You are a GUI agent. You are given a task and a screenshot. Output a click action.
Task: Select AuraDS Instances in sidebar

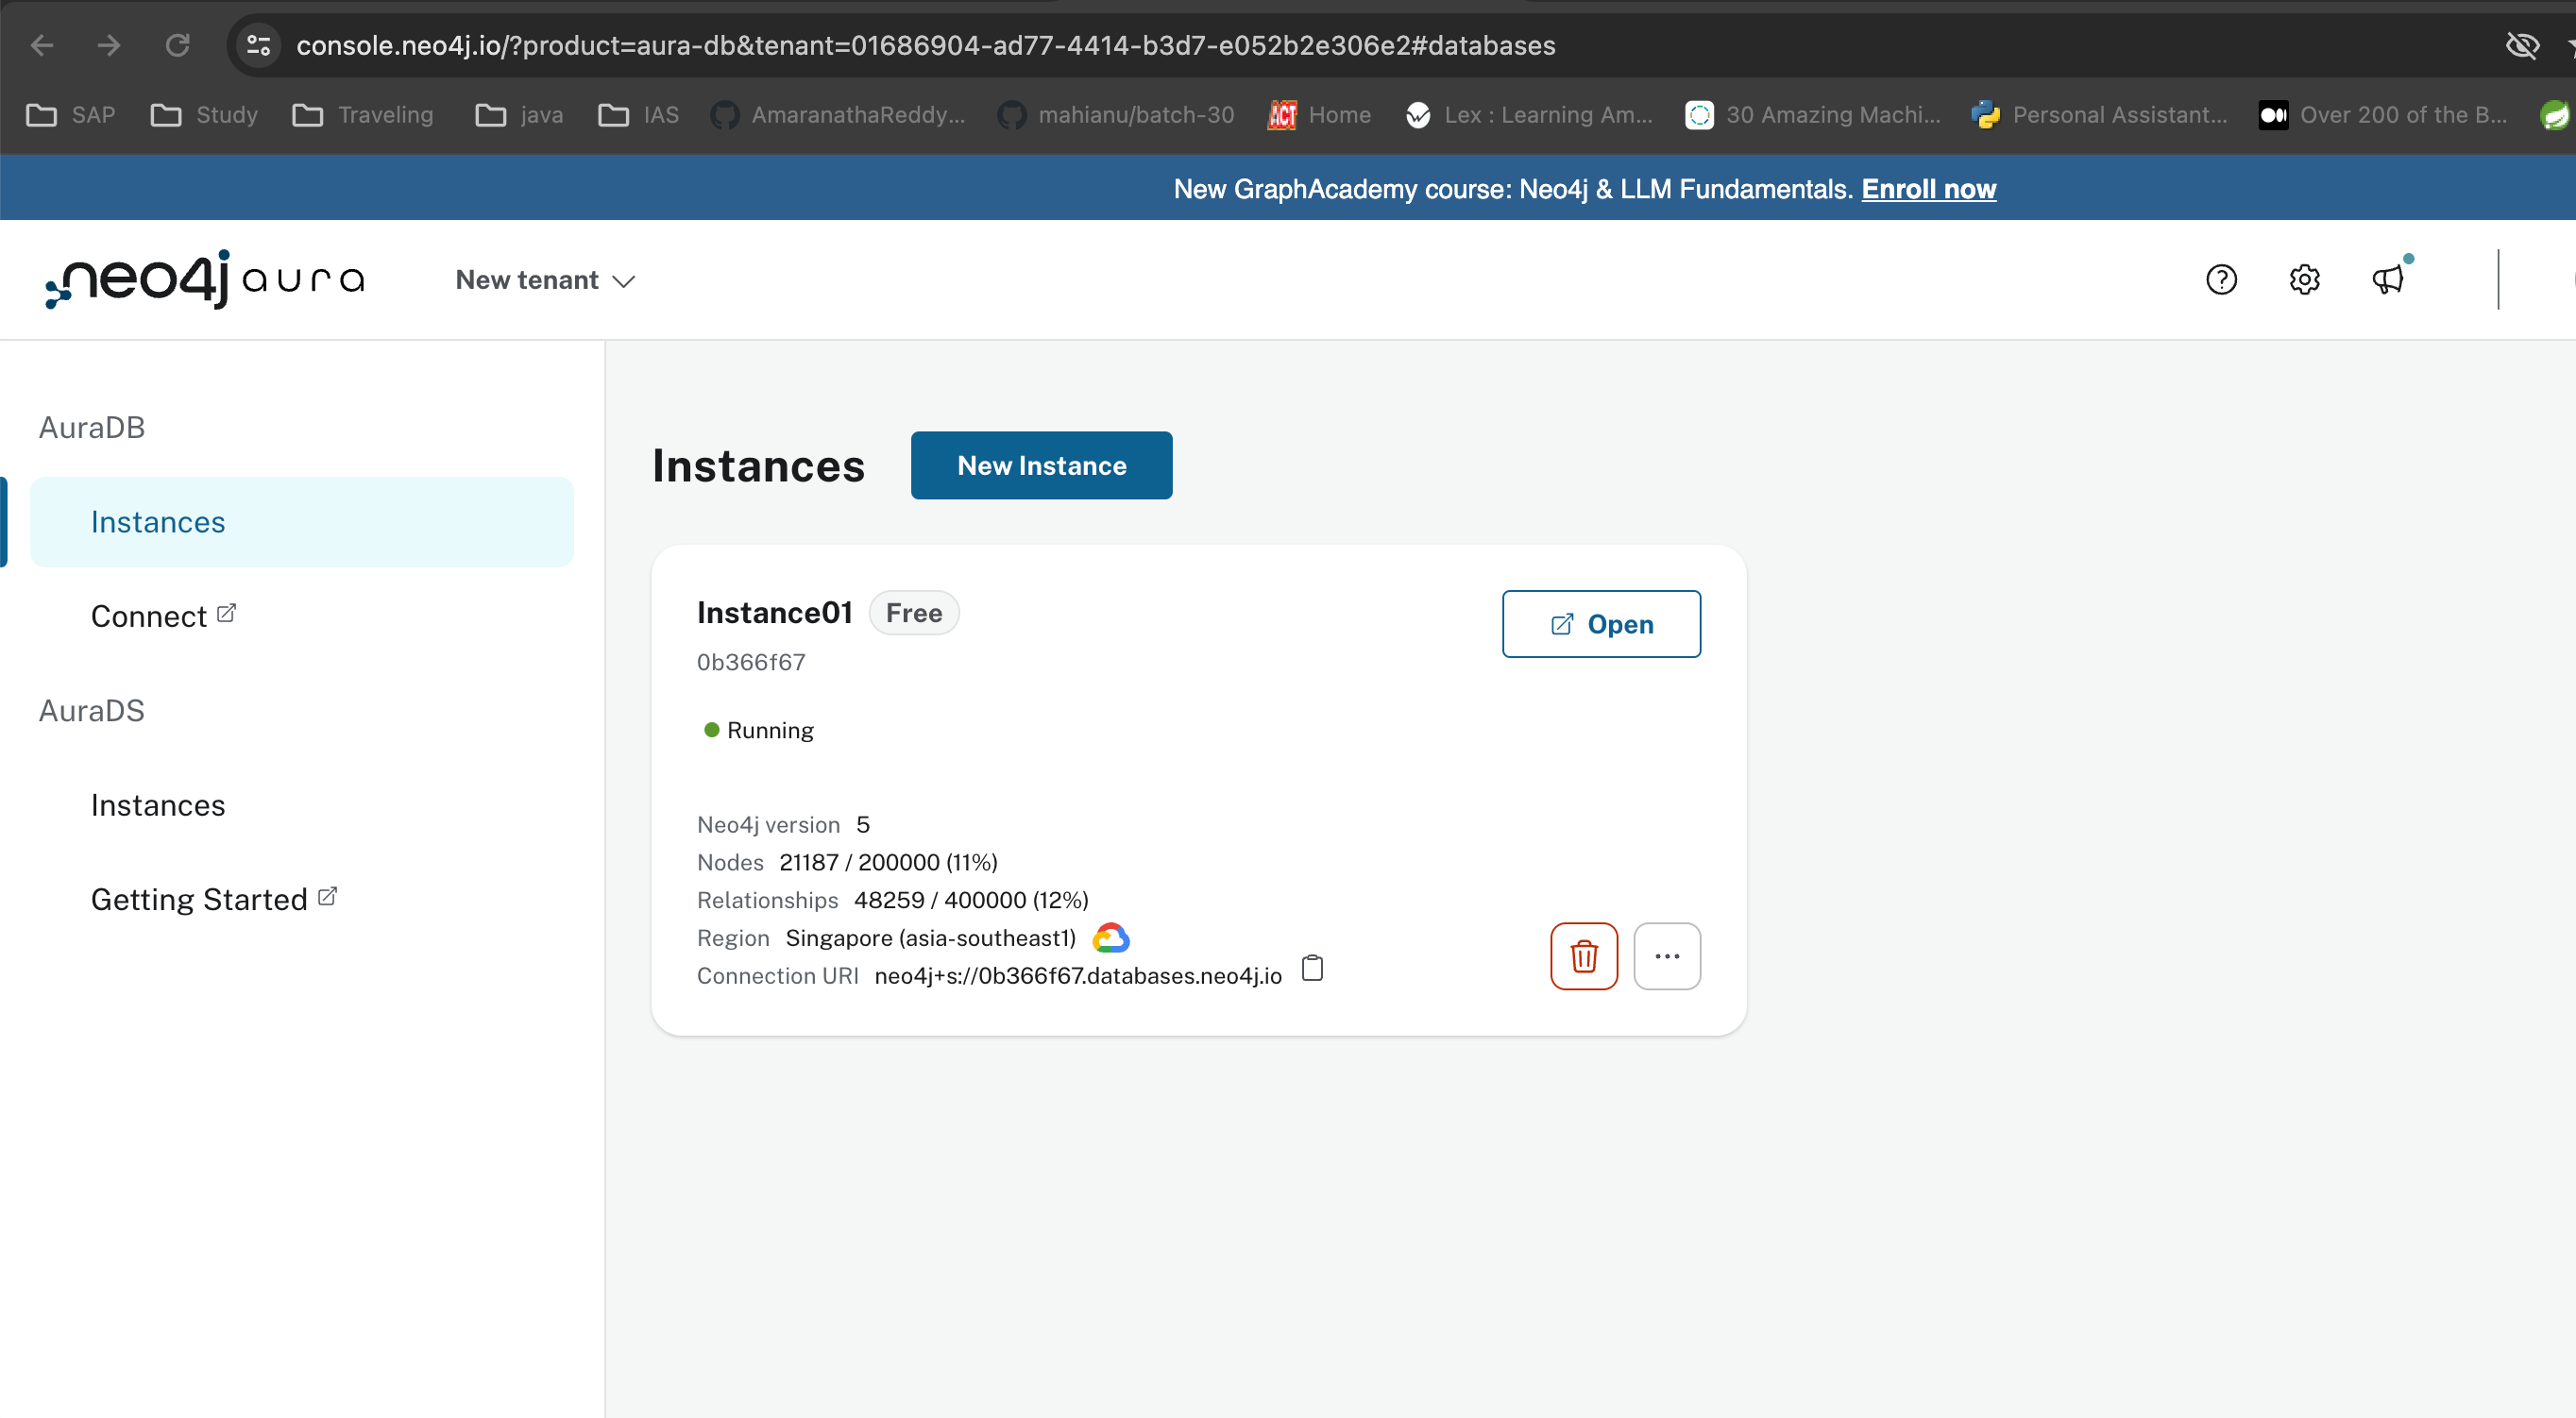(x=158, y=805)
